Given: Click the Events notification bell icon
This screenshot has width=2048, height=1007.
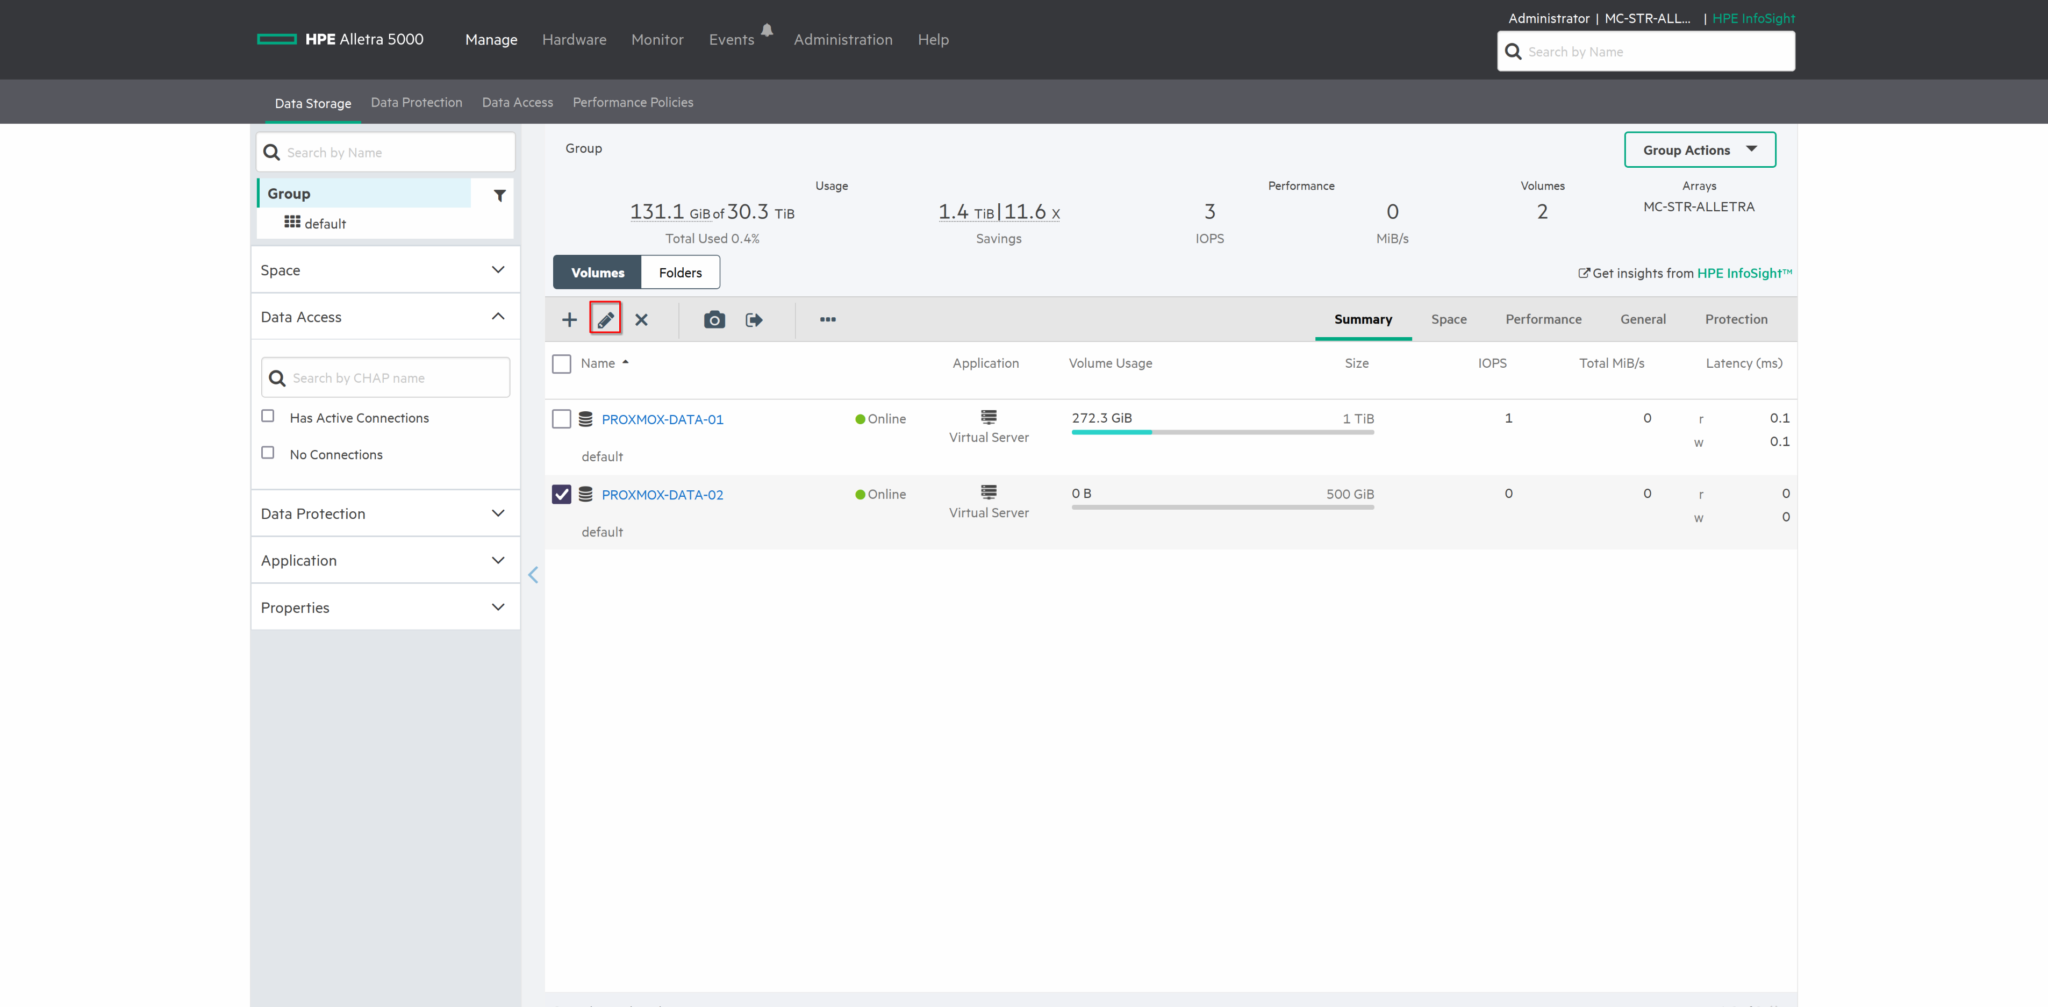Looking at the screenshot, I should tap(767, 30).
